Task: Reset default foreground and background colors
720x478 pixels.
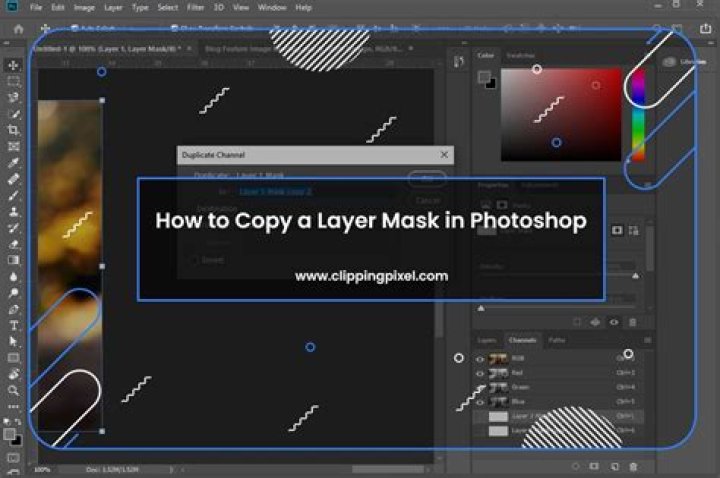Action: coord(6,421)
